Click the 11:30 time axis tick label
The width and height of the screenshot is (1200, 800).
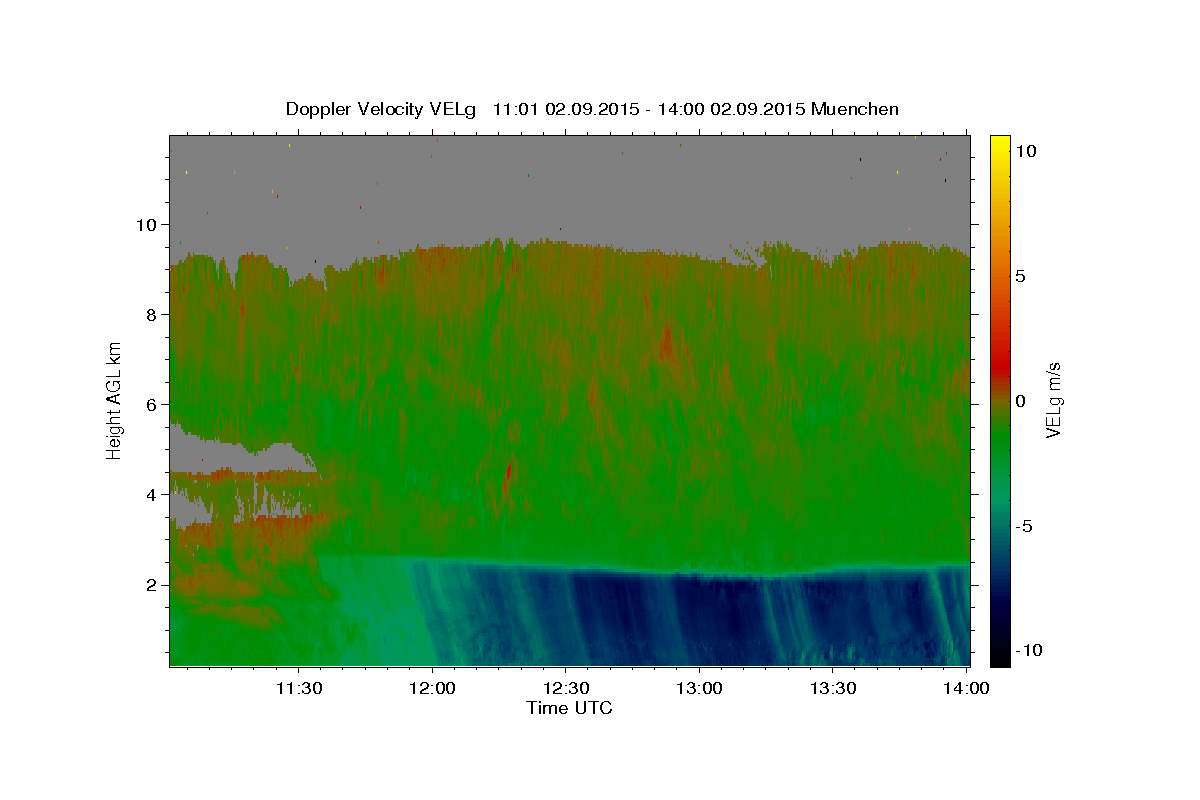[x=298, y=688]
